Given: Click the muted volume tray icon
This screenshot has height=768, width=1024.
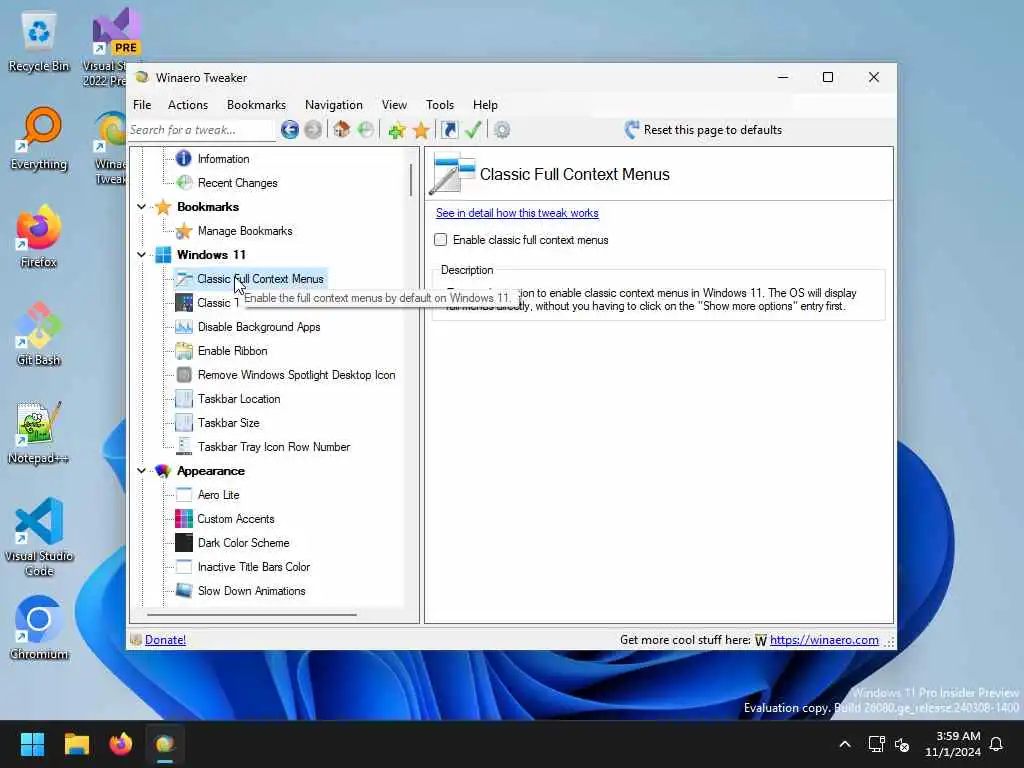Looking at the screenshot, I should tap(903, 744).
